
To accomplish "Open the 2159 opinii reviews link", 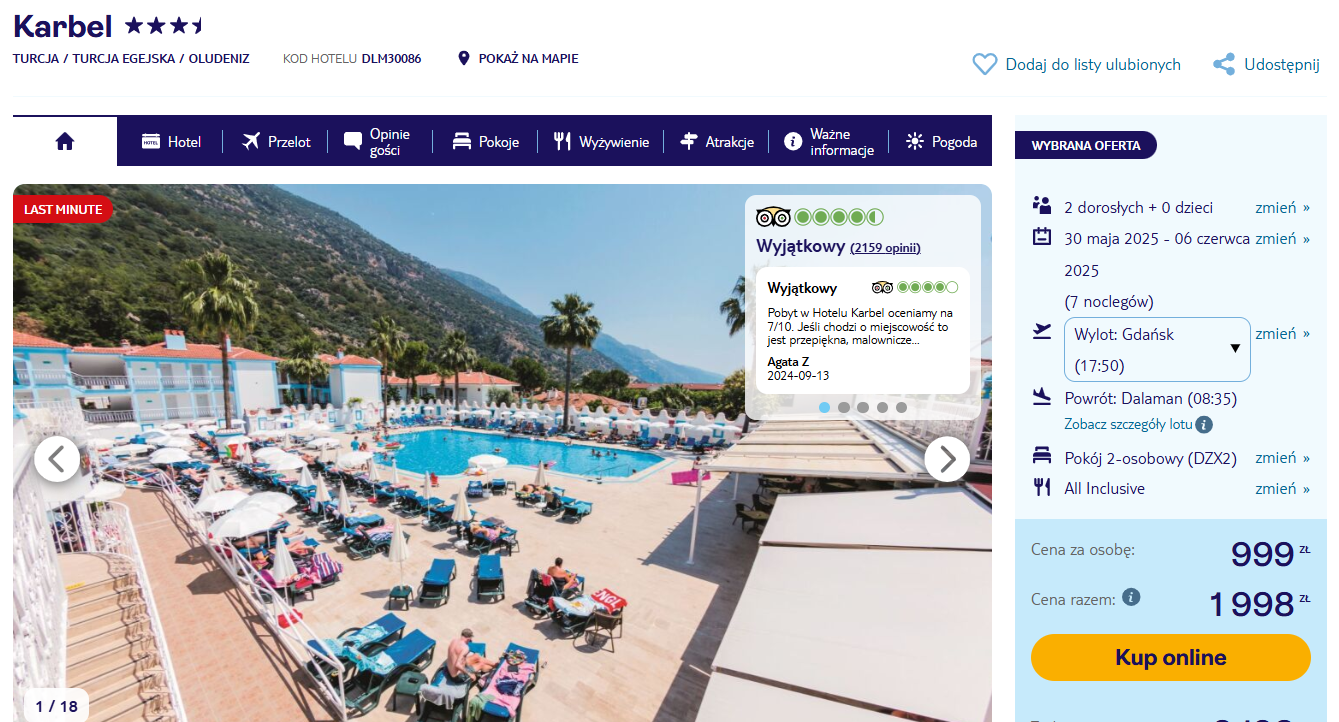I will (885, 248).
